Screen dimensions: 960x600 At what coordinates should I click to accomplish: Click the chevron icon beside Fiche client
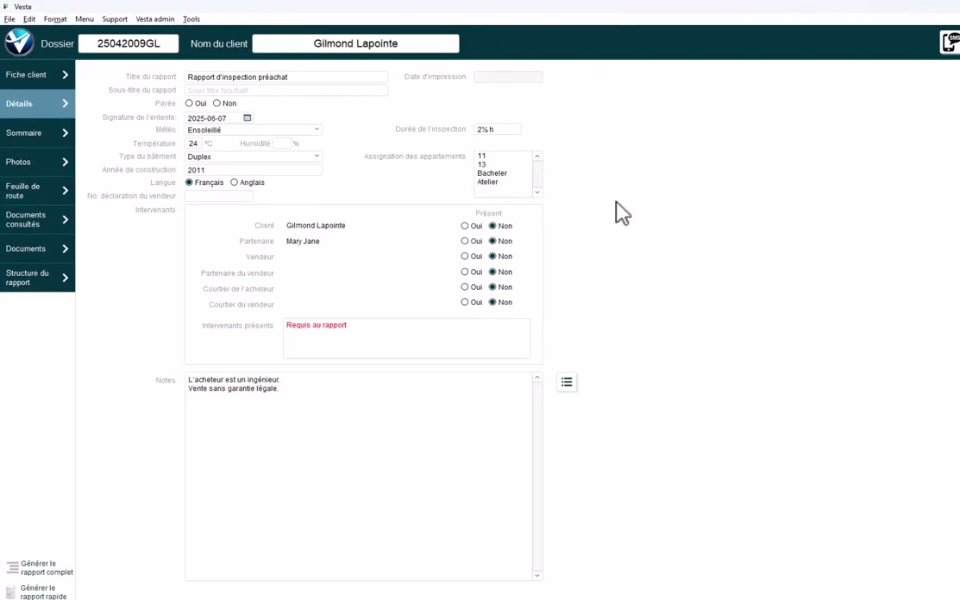pyautogui.click(x=65, y=75)
